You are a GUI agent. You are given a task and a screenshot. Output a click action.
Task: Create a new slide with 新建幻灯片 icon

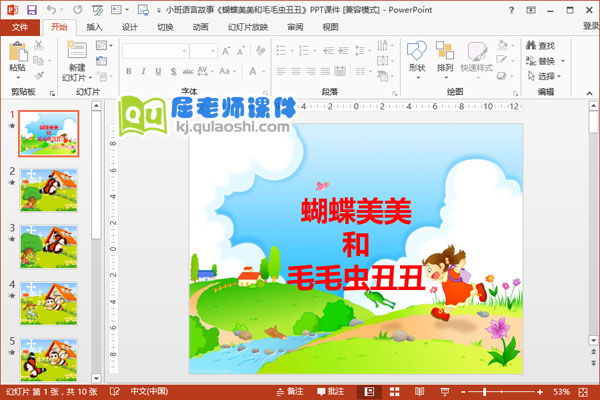(x=77, y=50)
